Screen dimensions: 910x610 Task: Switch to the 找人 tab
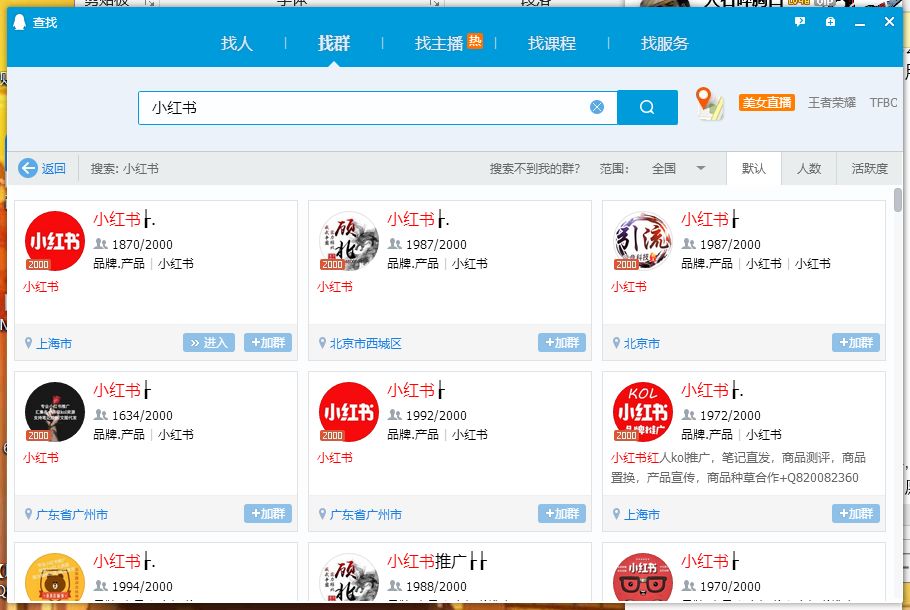pyautogui.click(x=236, y=44)
